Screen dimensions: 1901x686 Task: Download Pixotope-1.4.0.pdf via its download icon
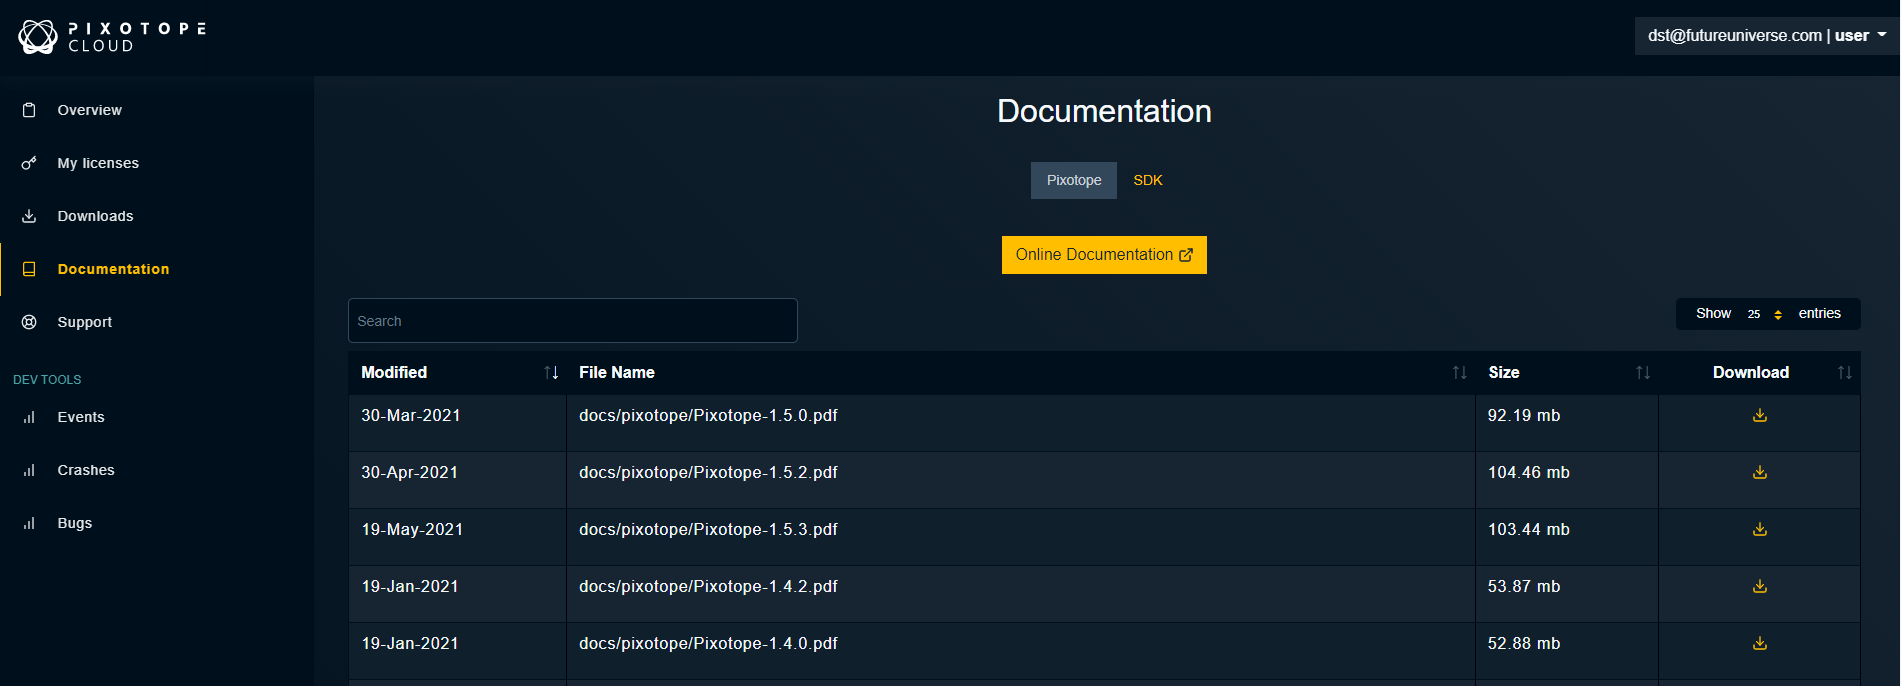[1760, 643]
